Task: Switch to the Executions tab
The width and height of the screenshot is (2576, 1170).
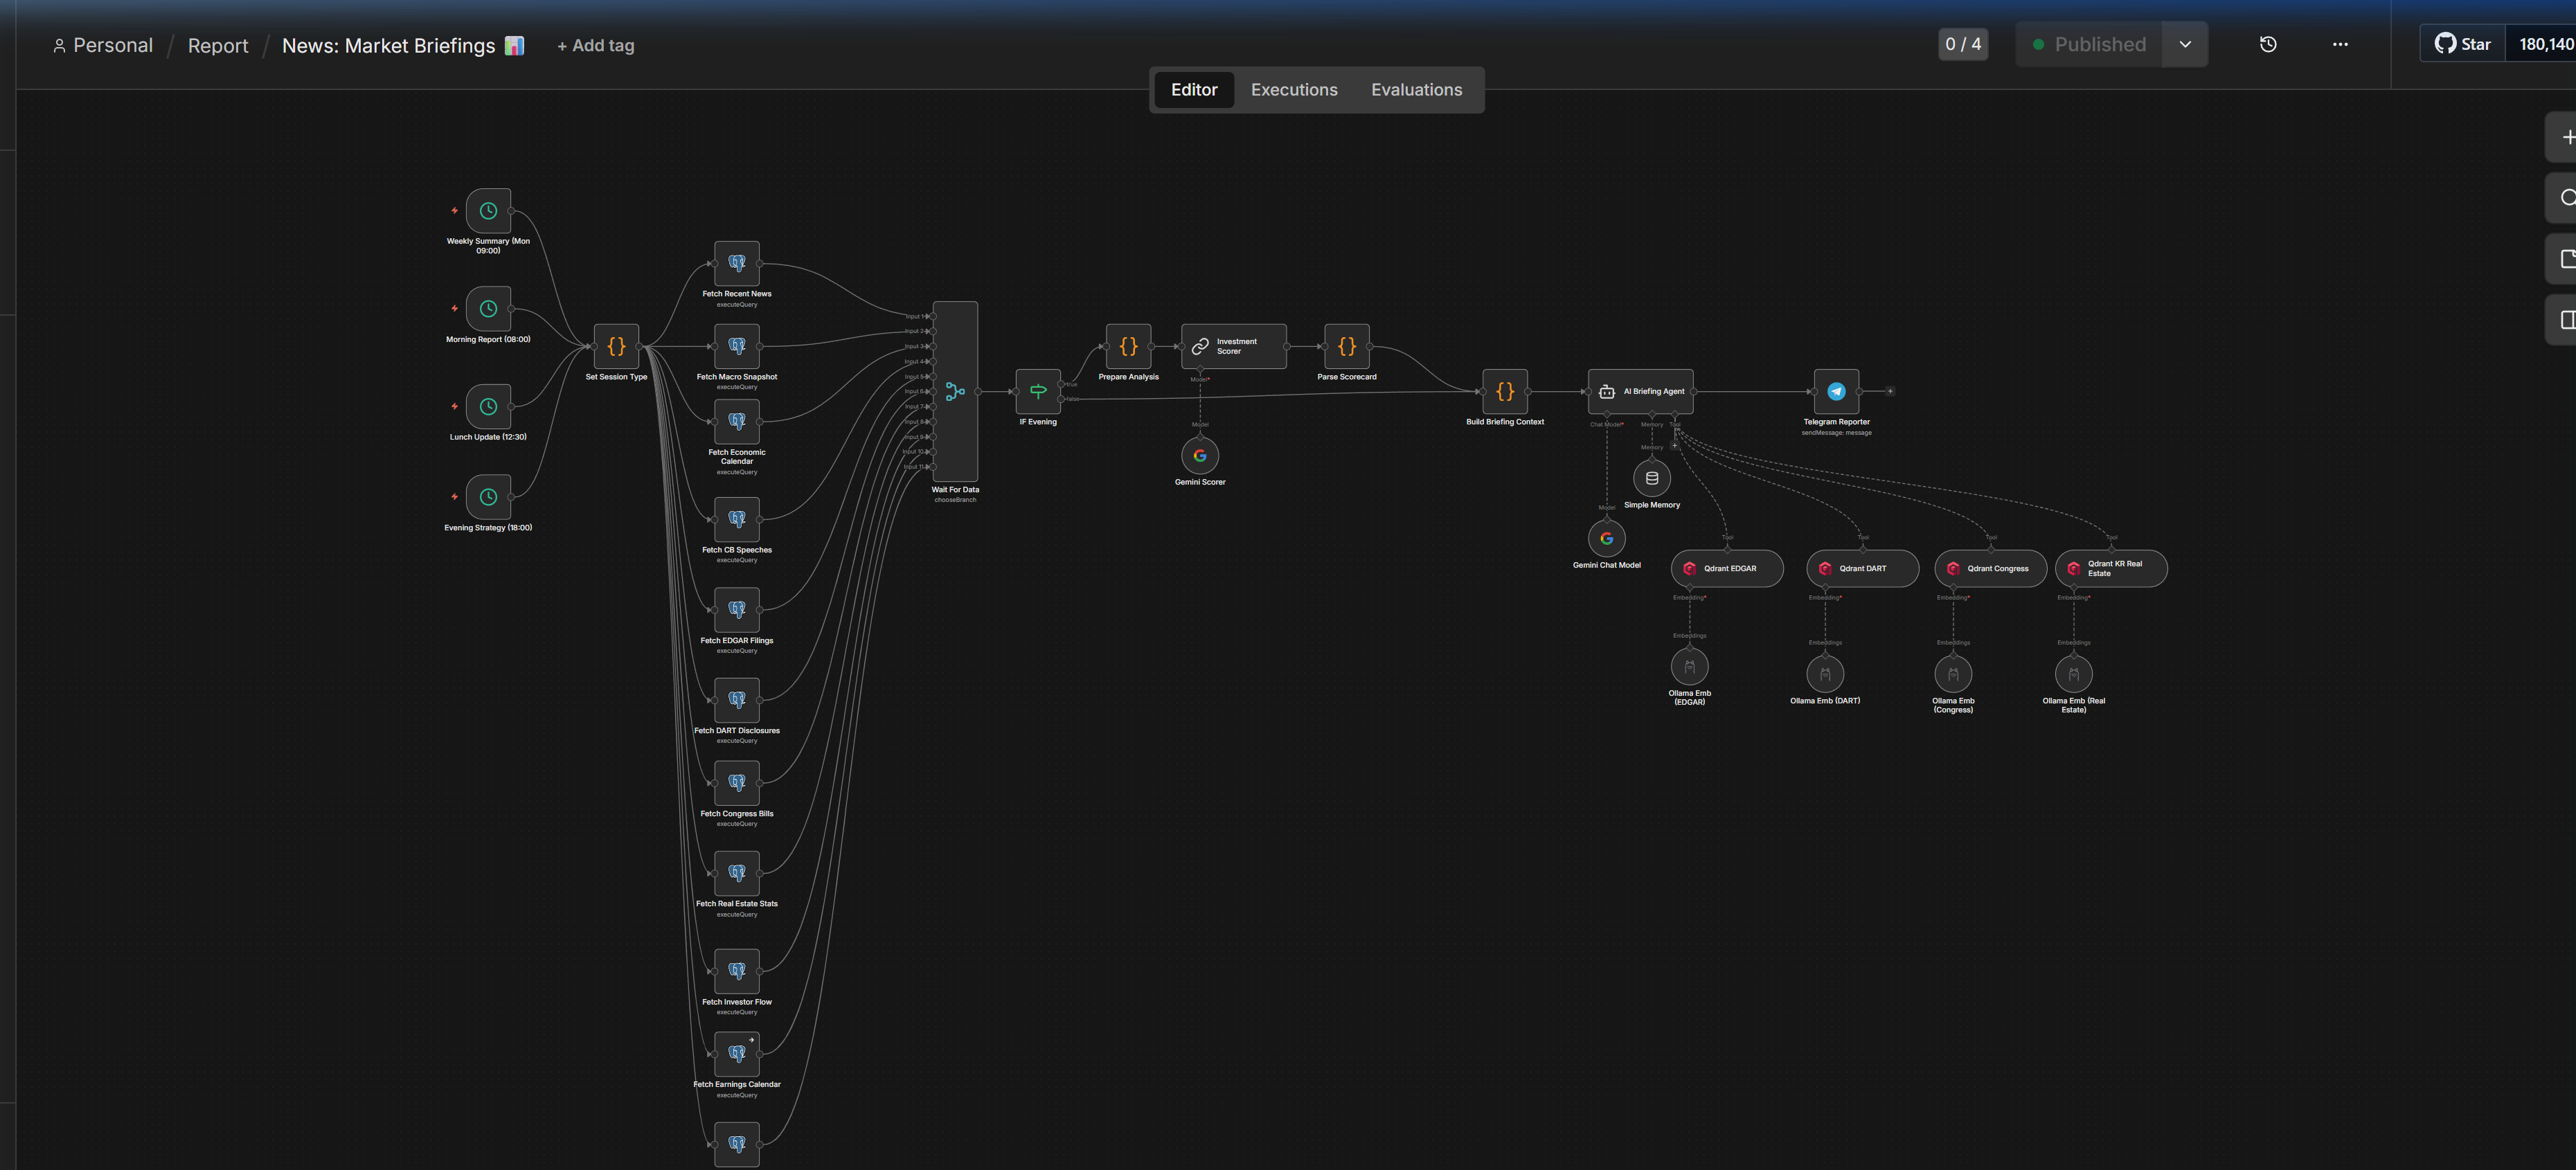Action: pyautogui.click(x=1293, y=90)
